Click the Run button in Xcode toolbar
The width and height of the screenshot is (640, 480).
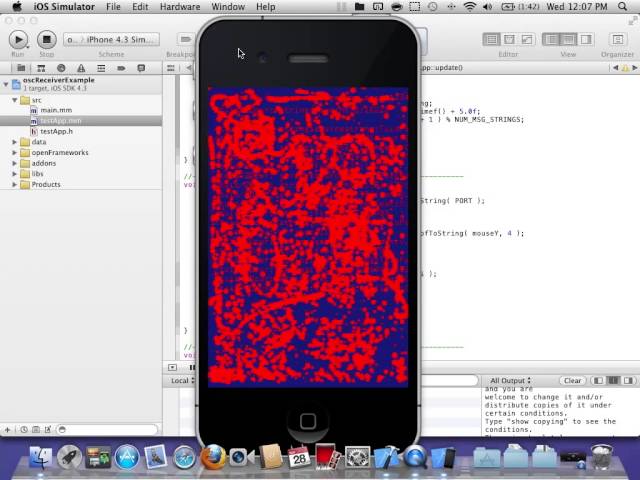18,40
